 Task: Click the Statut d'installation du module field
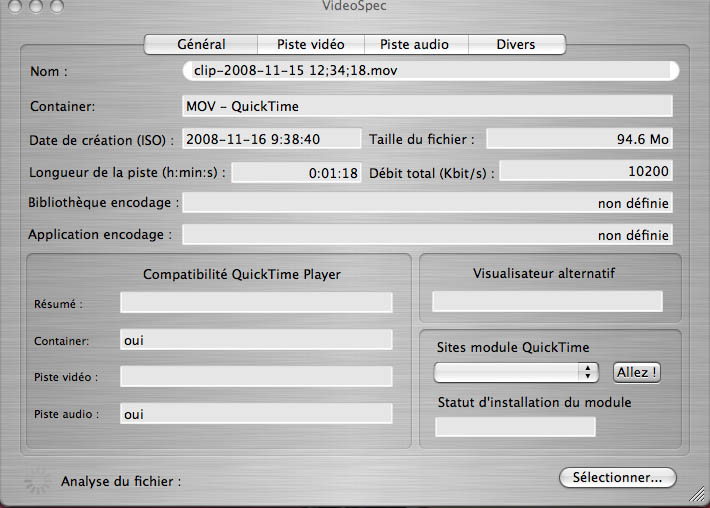[x=515, y=427]
